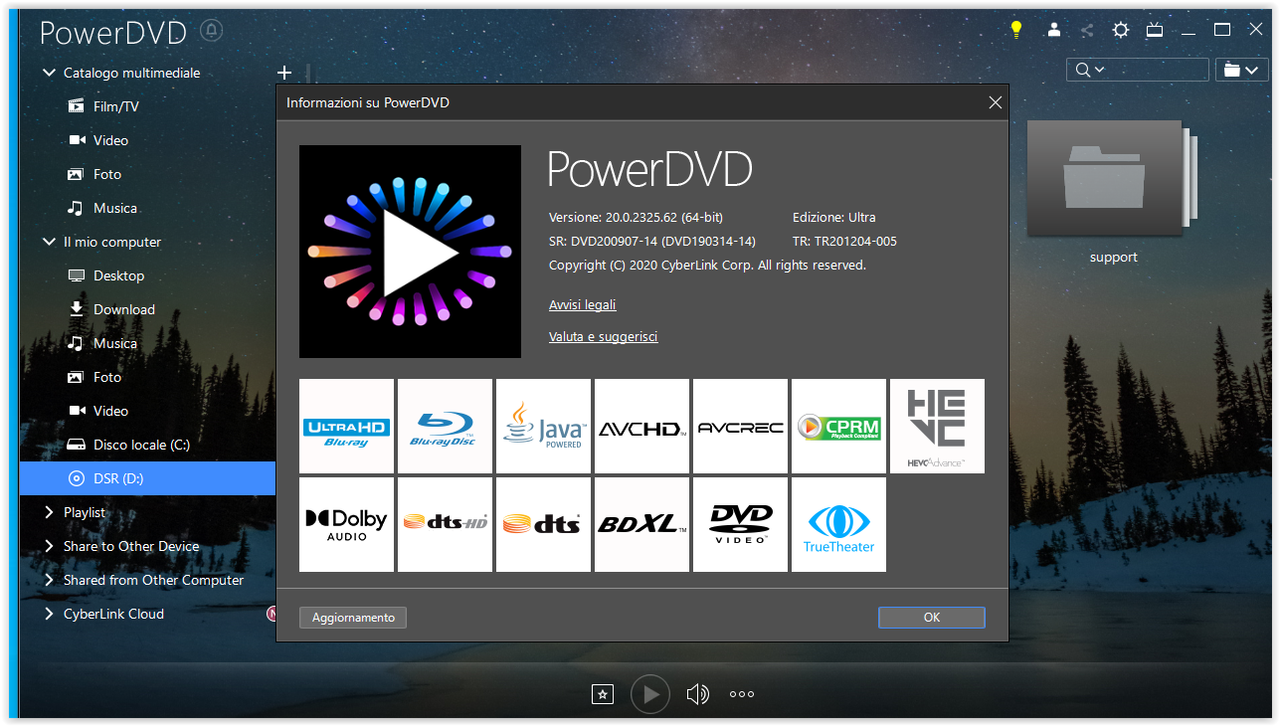Open the folder view dropdown
1280x726 pixels.
pyautogui.click(x=1240, y=69)
